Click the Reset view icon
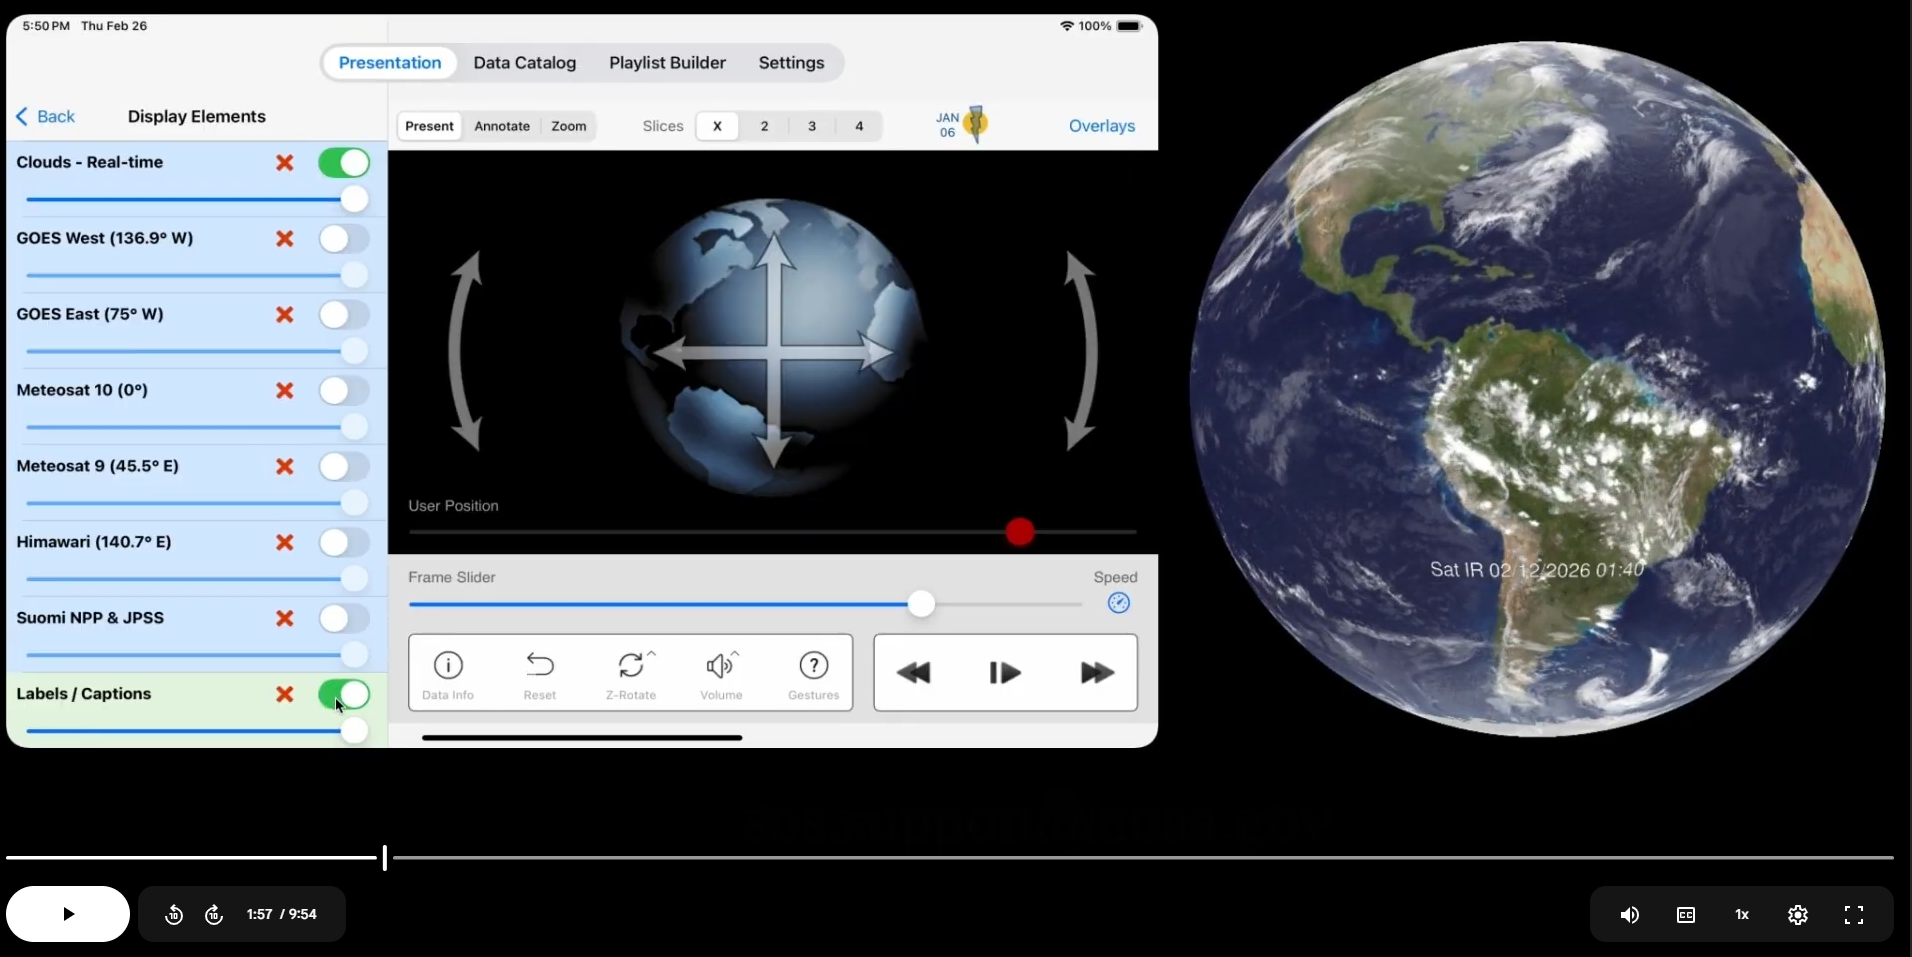 tap(539, 673)
